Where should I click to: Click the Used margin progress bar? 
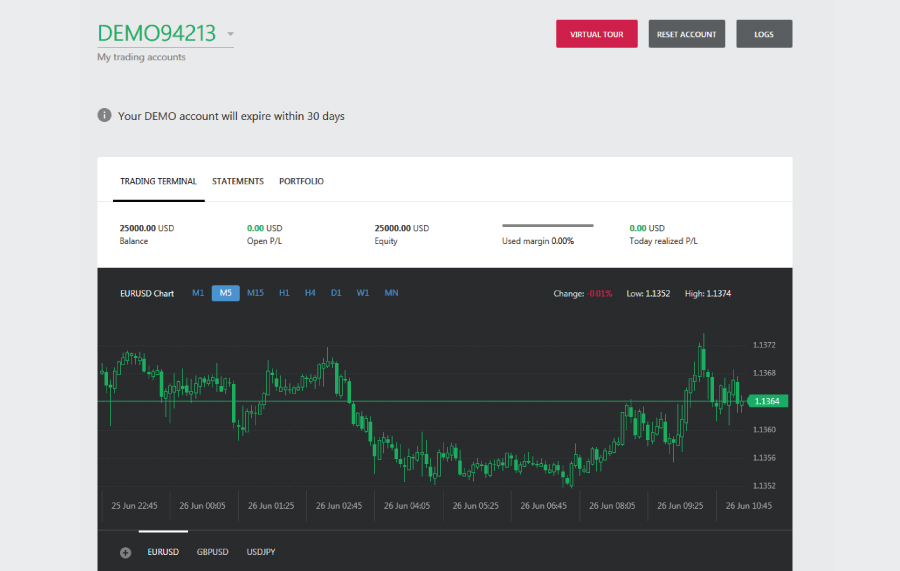point(548,226)
